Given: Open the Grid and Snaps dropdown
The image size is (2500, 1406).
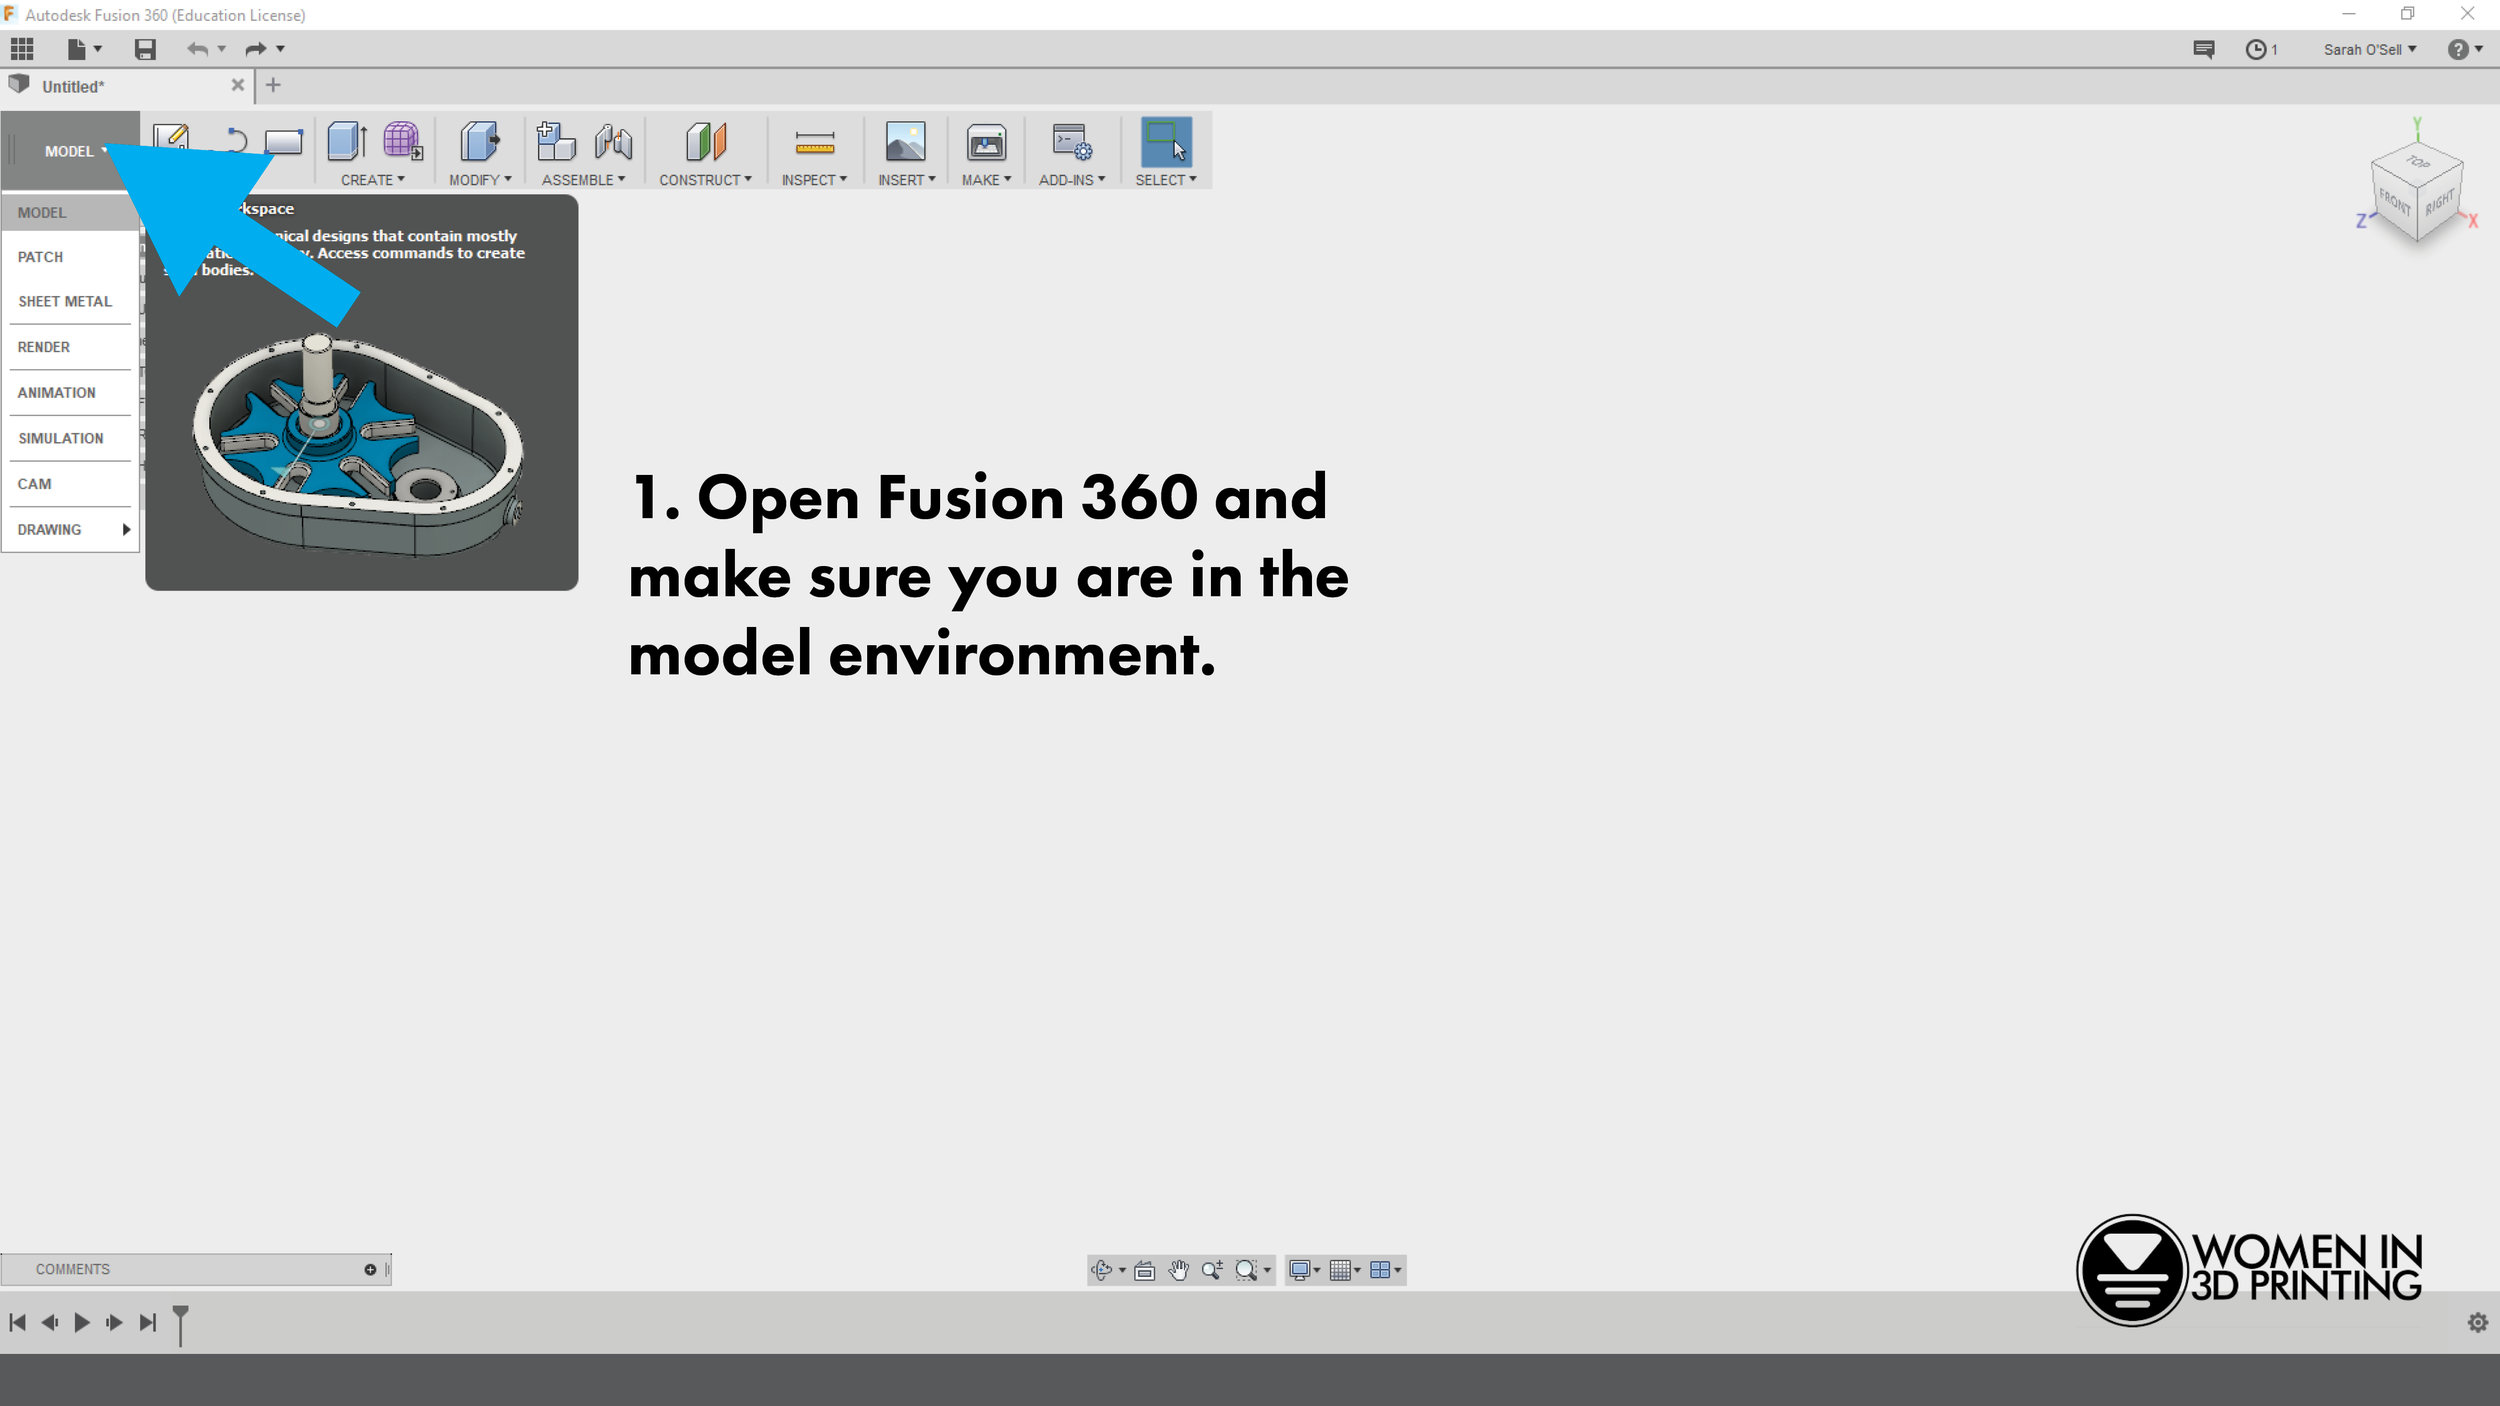Looking at the screenshot, I should 1345,1270.
